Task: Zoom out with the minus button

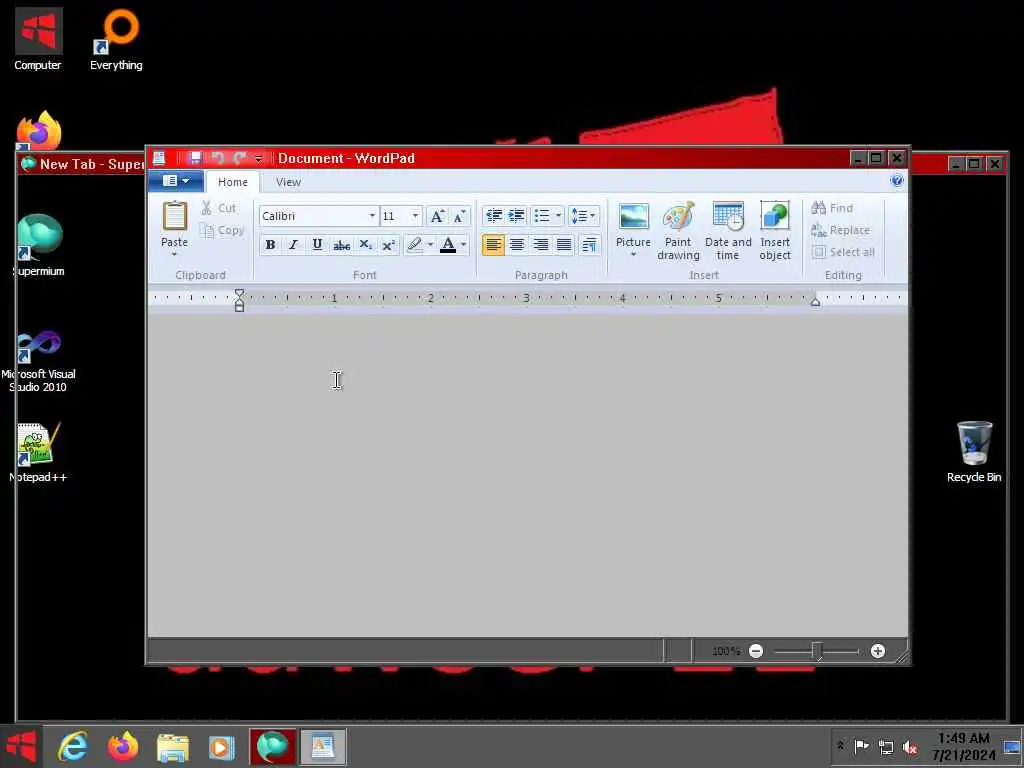Action: coord(756,651)
